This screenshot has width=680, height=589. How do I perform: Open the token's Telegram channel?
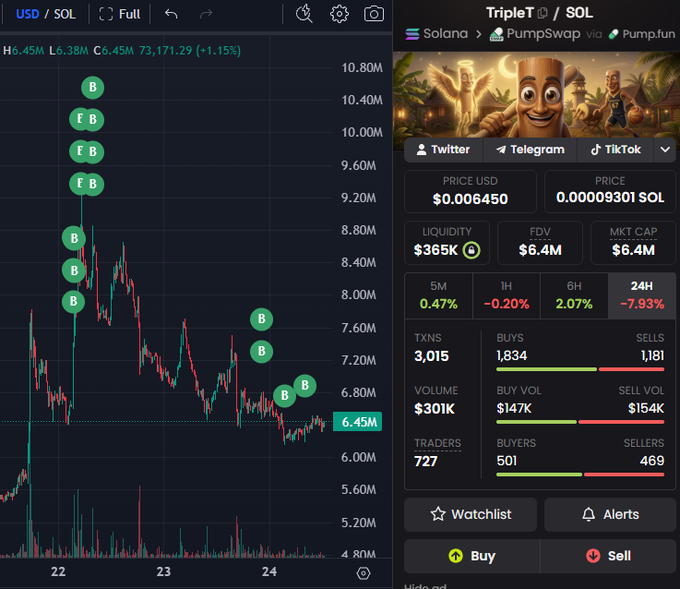point(530,150)
